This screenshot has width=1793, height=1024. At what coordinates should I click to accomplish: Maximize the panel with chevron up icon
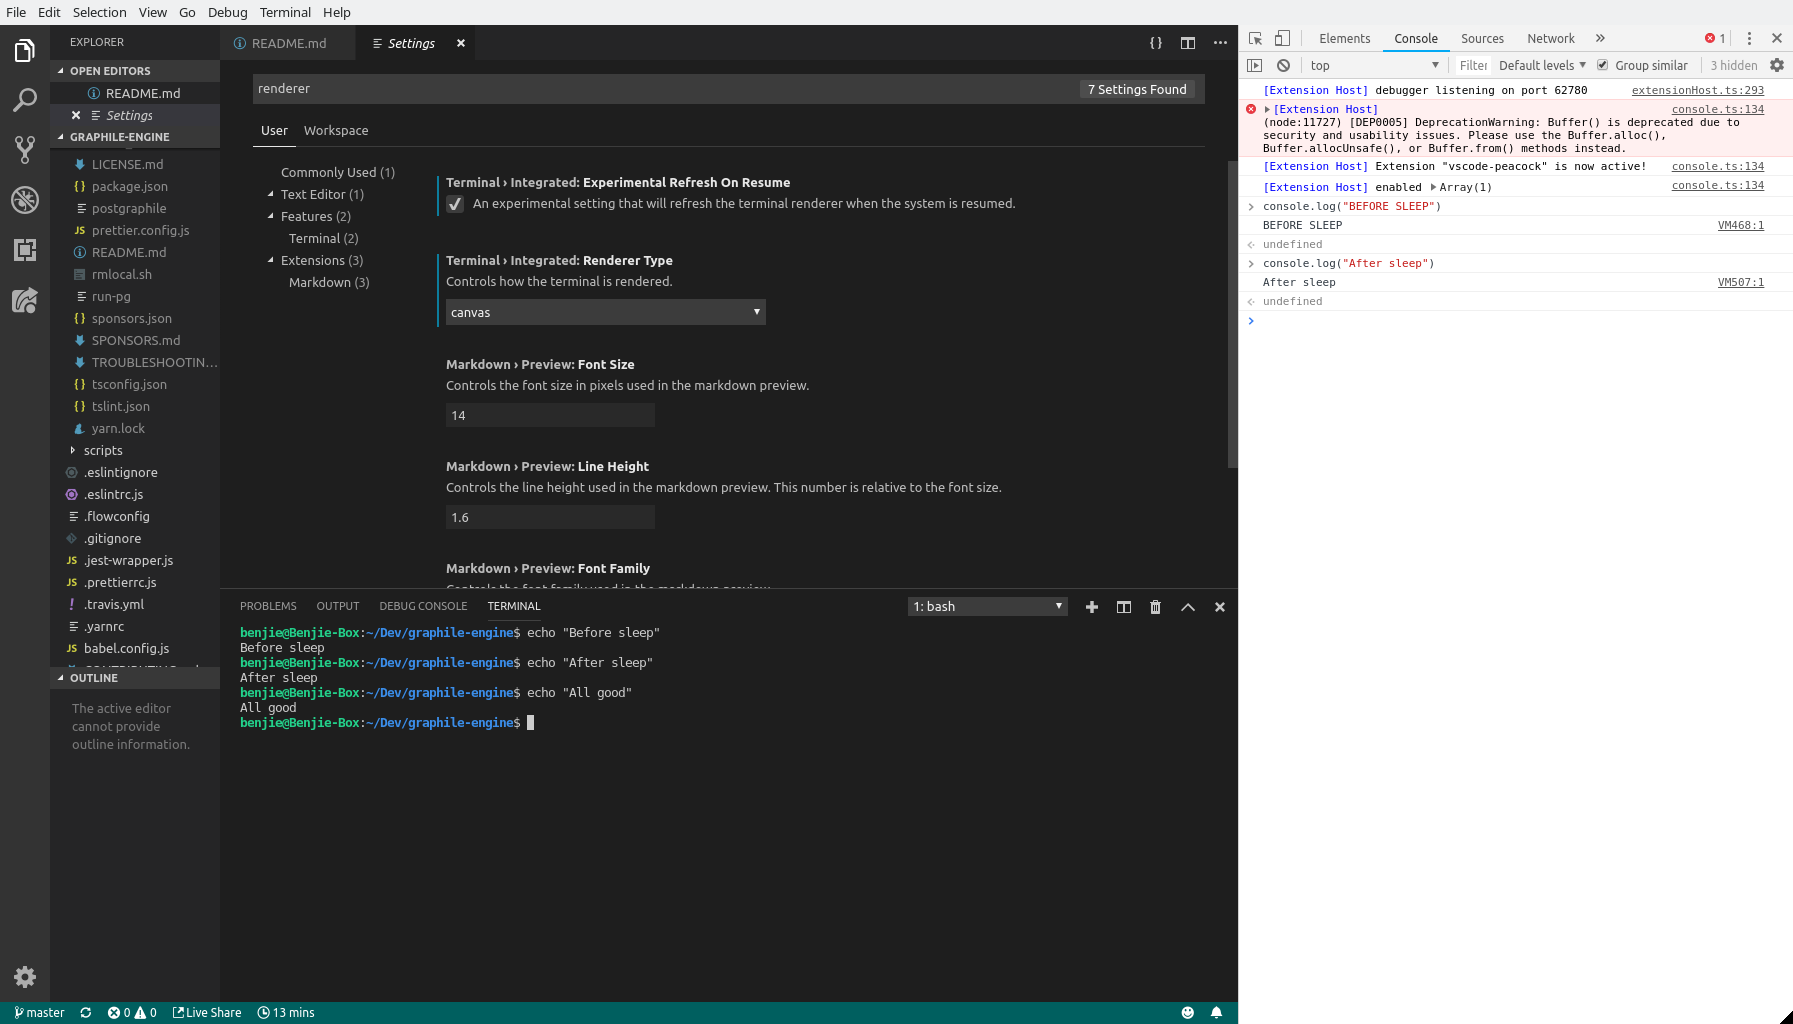pyautogui.click(x=1188, y=607)
